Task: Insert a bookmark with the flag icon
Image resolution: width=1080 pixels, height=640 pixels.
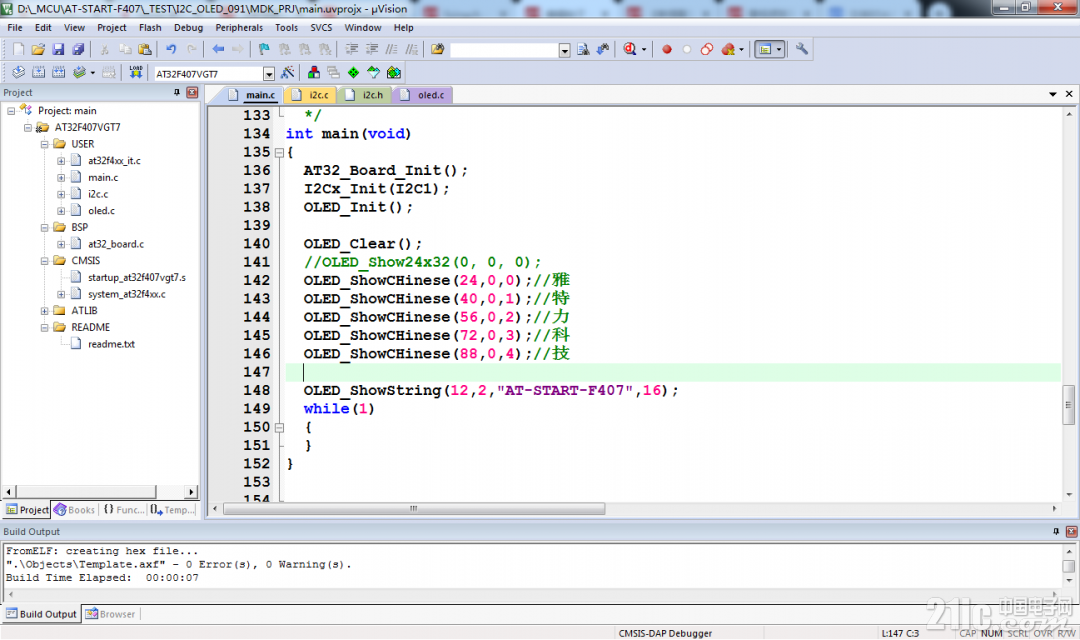Action: click(x=264, y=50)
